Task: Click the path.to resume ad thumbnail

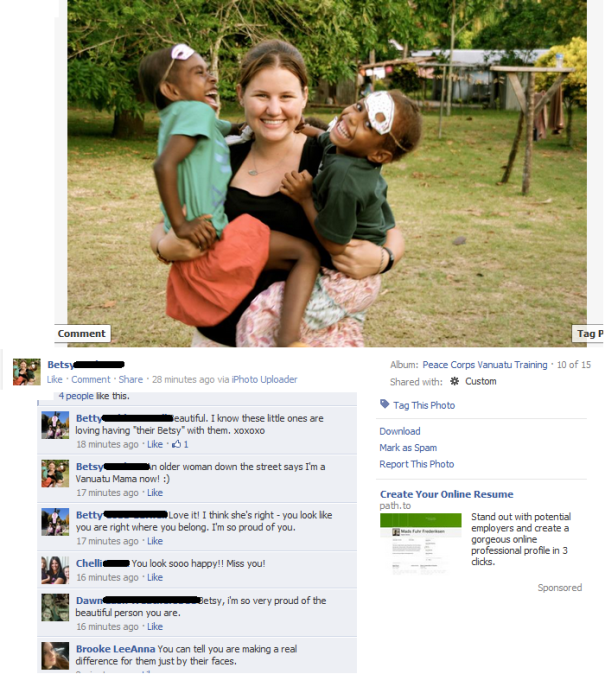Action: (421, 543)
